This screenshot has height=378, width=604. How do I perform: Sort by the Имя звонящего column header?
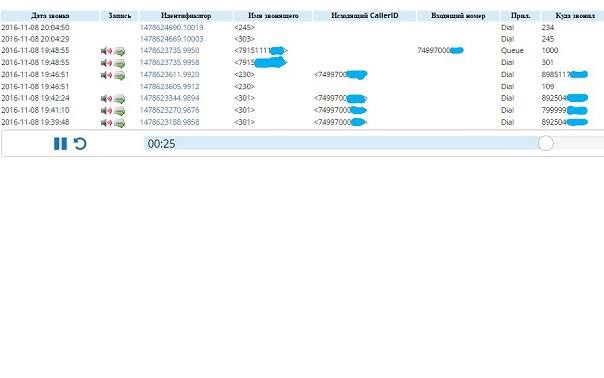click(273, 16)
